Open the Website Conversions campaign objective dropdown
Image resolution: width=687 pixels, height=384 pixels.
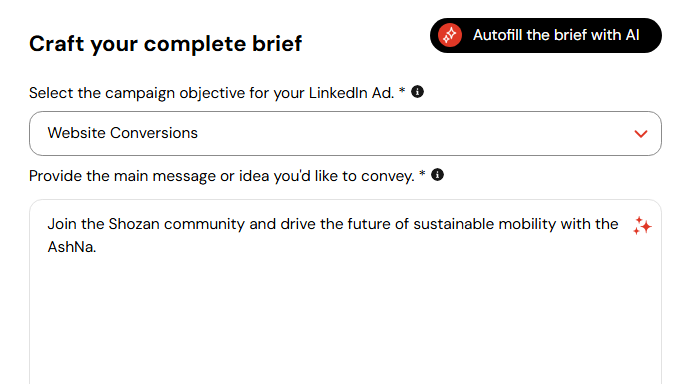(345, 133)
